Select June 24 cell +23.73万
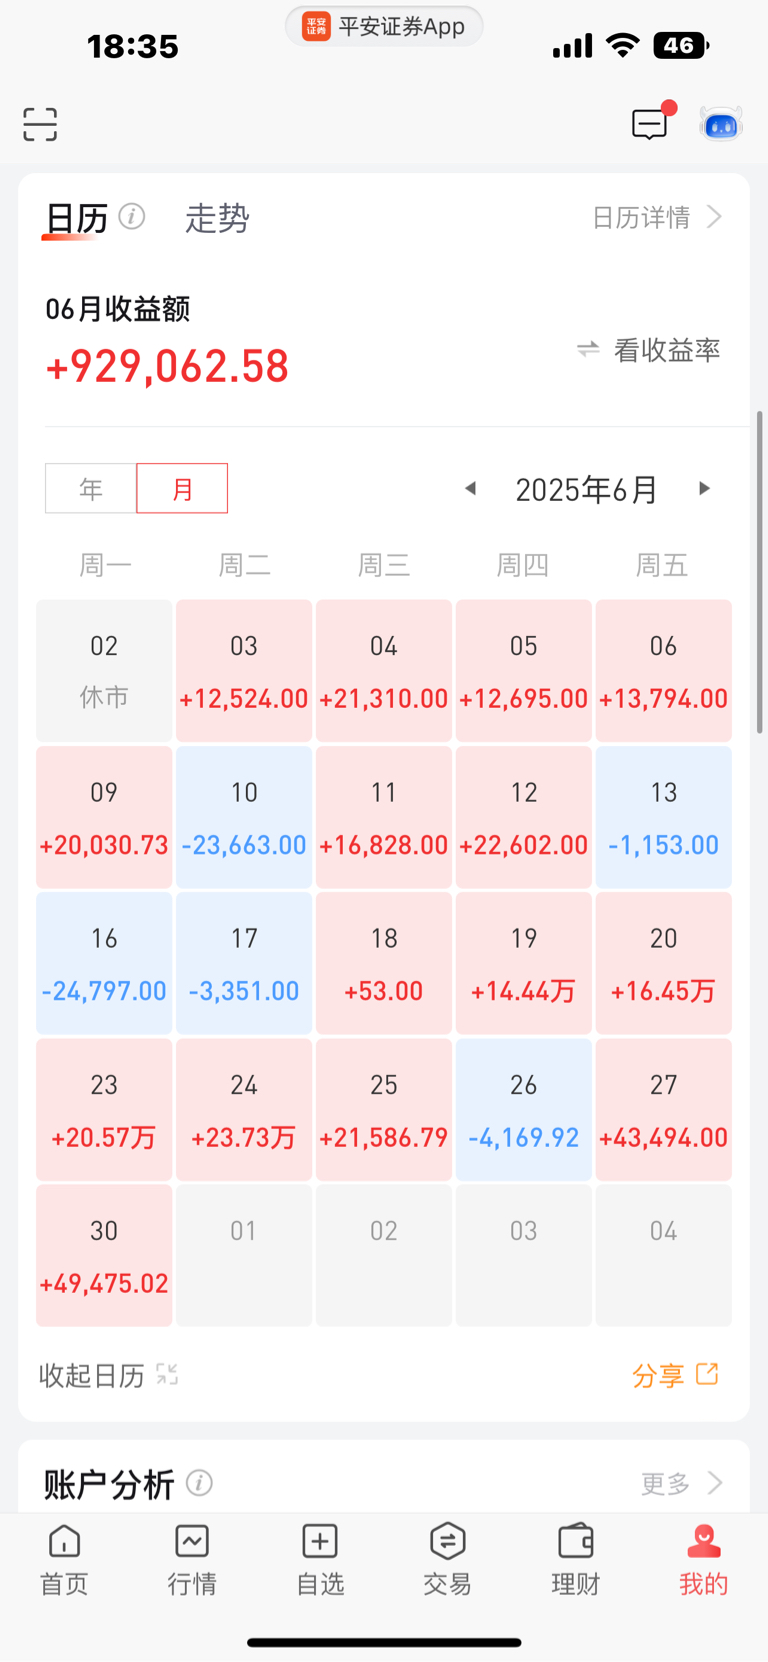The width and height of the screenshot is (768, 1662). click(x=244, y=1109)
